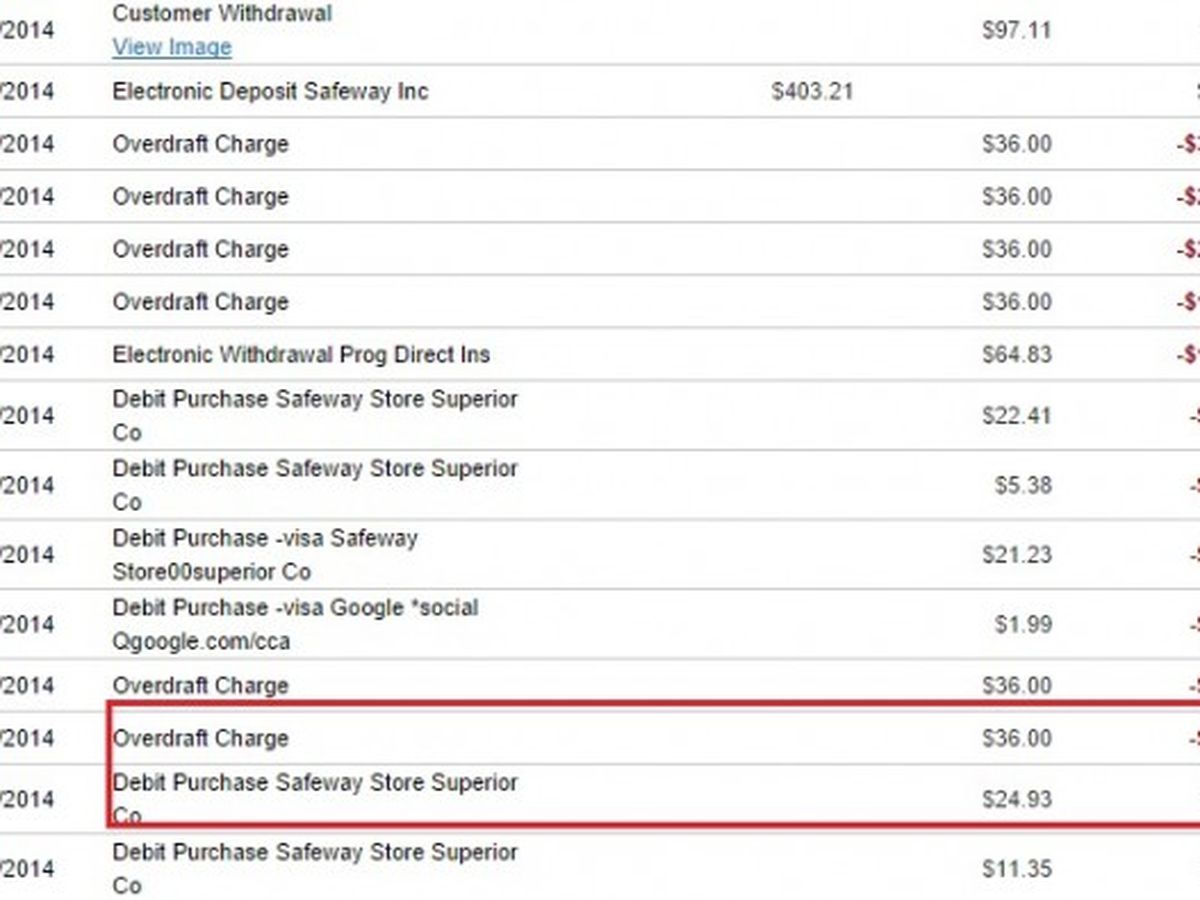Click the Google *social debit purchase entry
Screen dimensions: 1200x900
(x=295, y=624)
